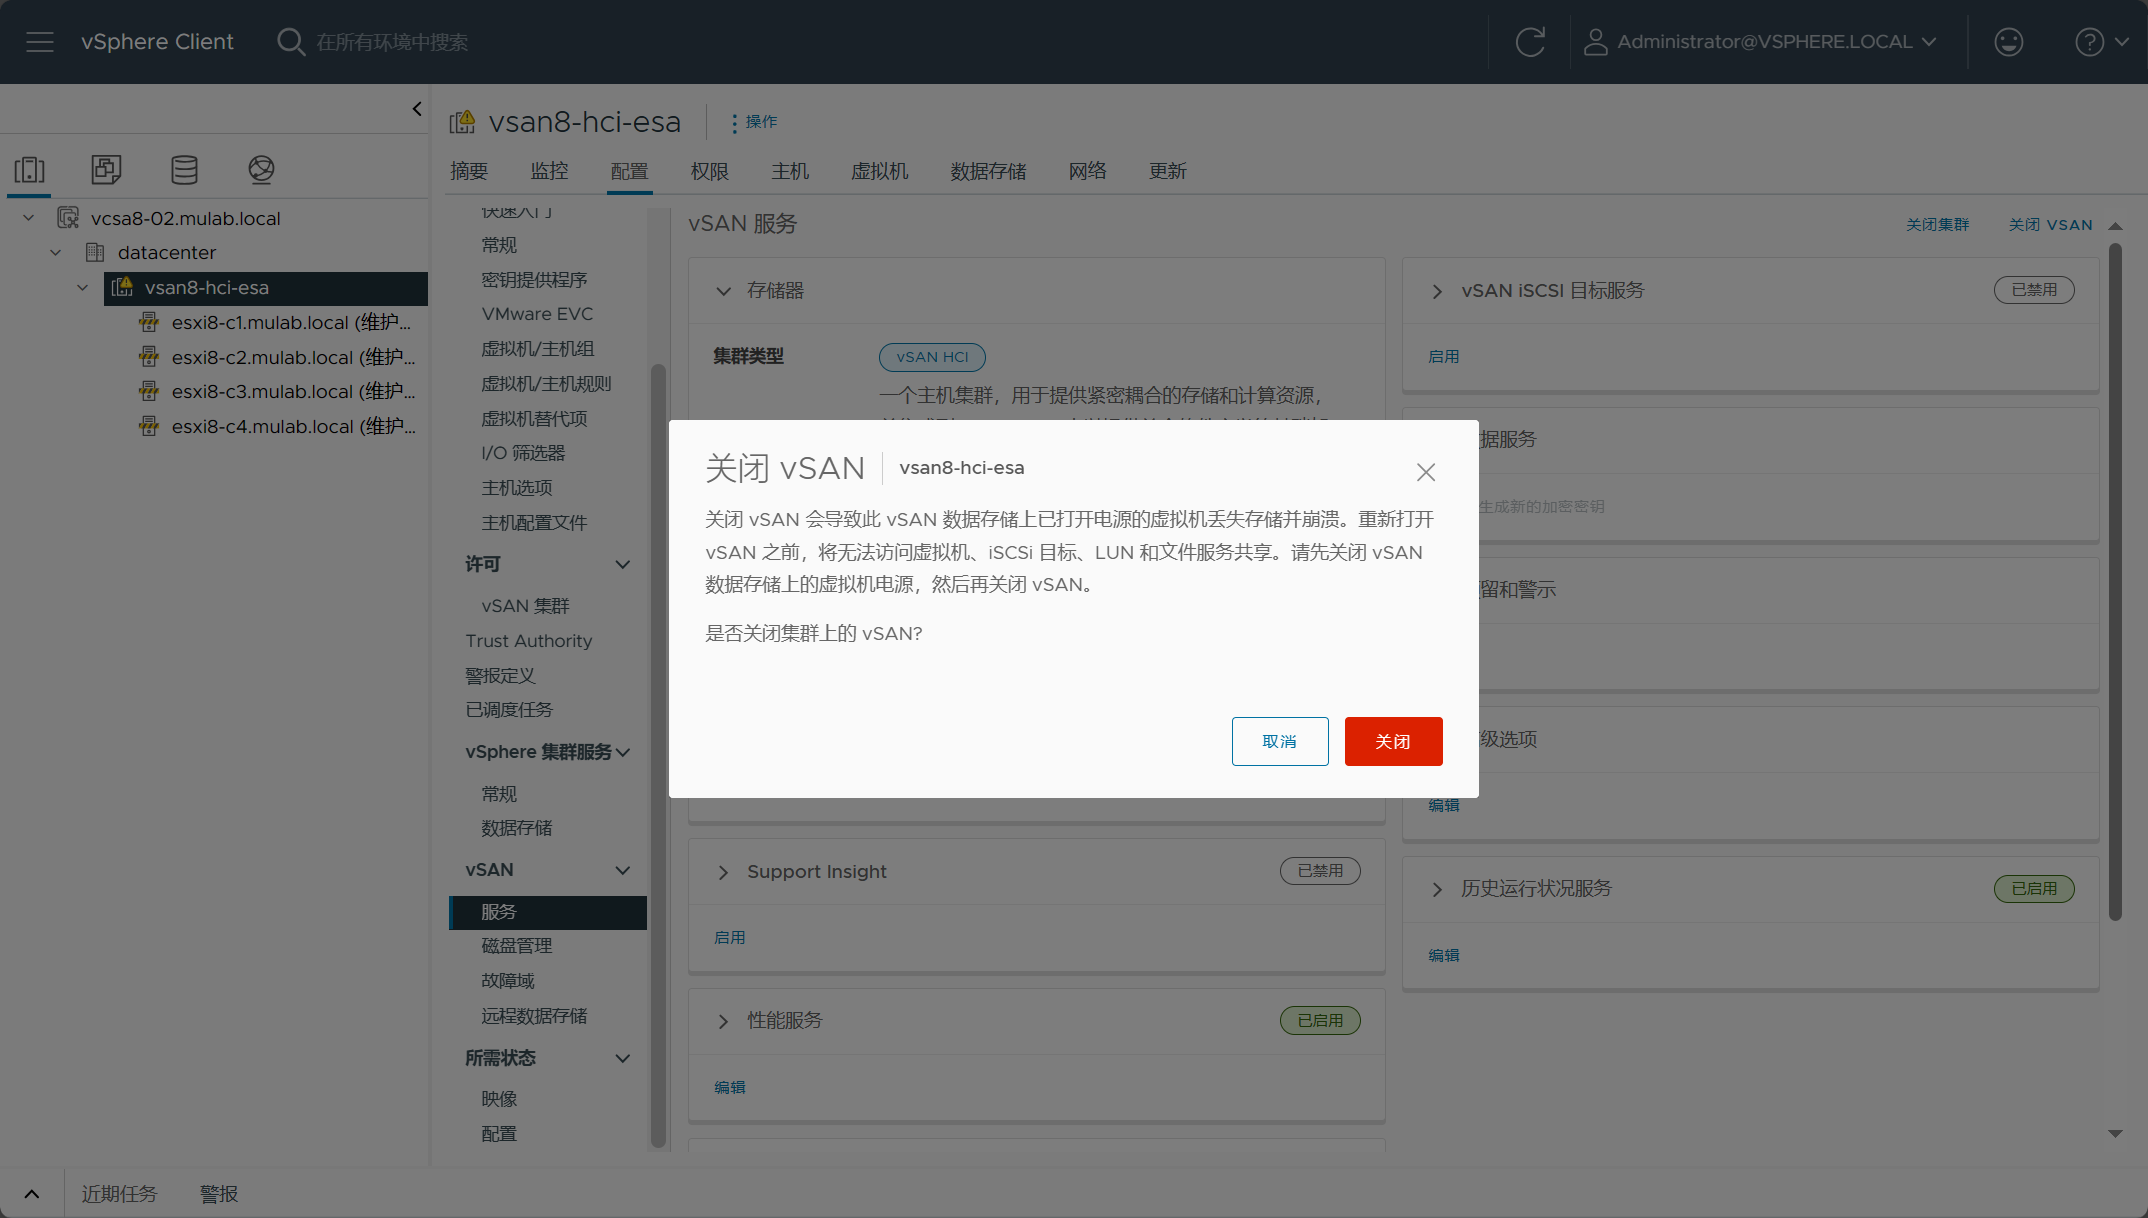Click the esxi8-c4.mulab.local host icon
The height and width of the screenshot is (1218, 2148).
(x=149, y=426)
